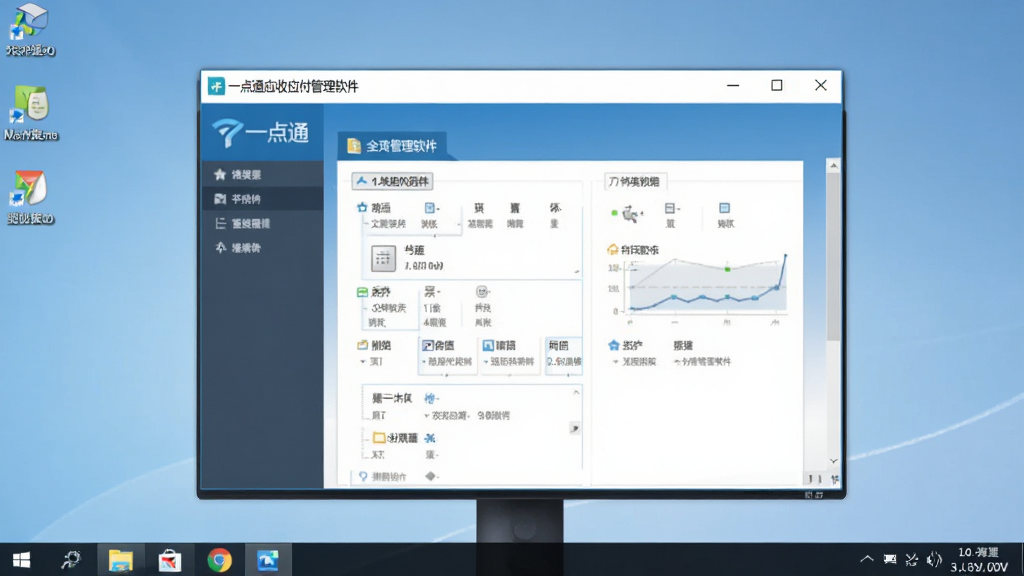
Task: Click the first group header button with the blue icon
Action: (392, 181)
